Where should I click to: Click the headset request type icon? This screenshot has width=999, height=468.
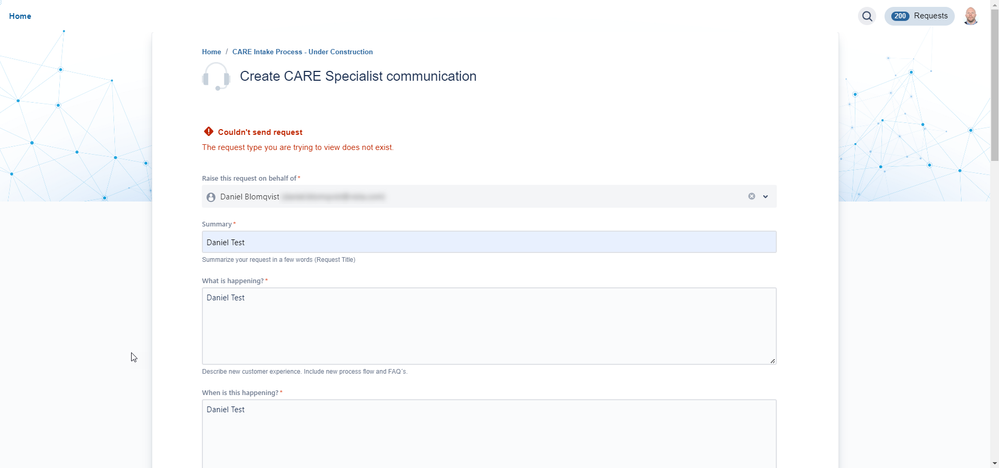pyautogui.click(x=216, y=77)
